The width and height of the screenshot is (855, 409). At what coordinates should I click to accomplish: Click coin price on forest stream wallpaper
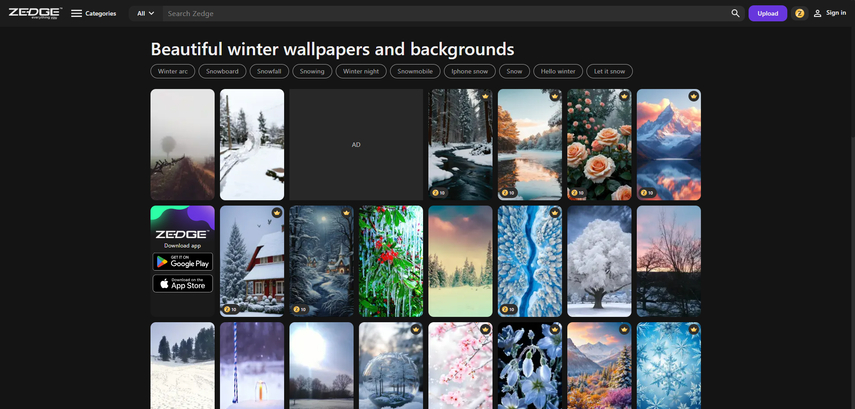[439, 193]
